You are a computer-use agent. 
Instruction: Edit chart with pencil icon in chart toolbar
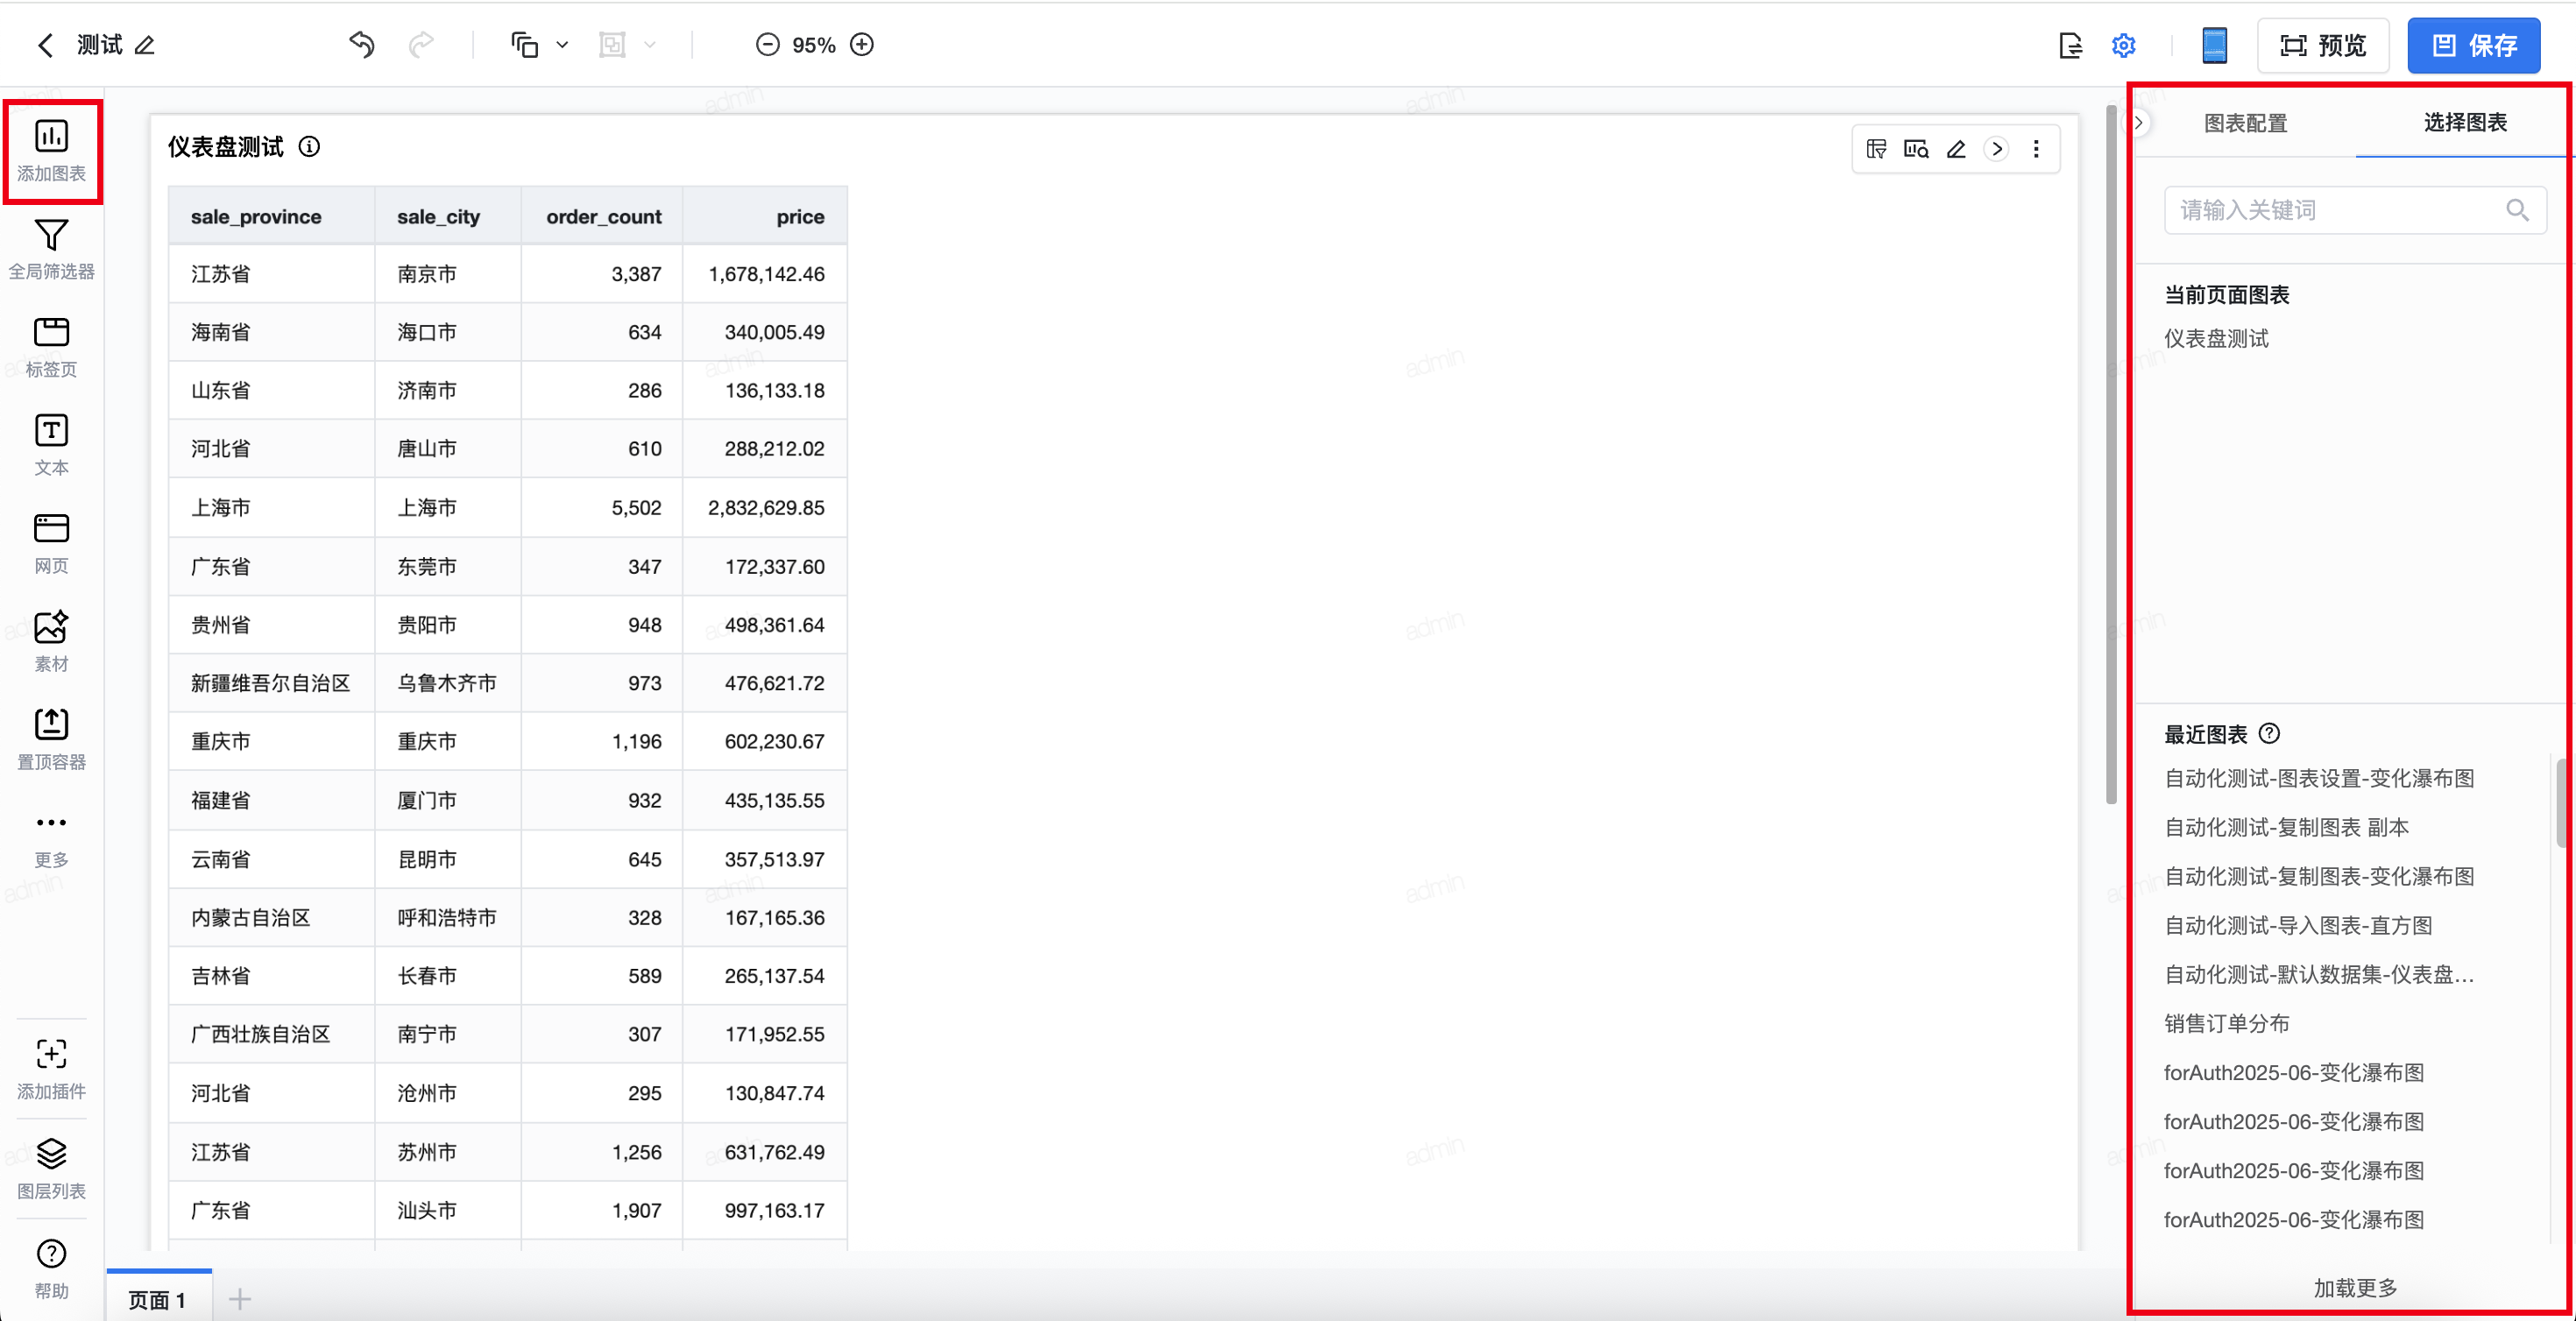tap(1957, 149)
